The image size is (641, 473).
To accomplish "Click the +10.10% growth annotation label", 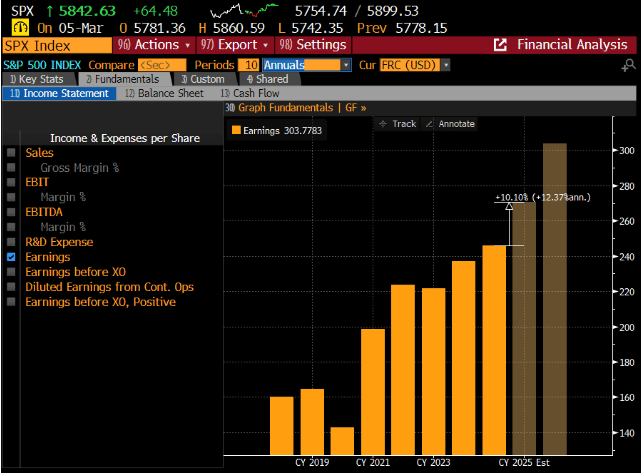I will [x=543, y=197].
